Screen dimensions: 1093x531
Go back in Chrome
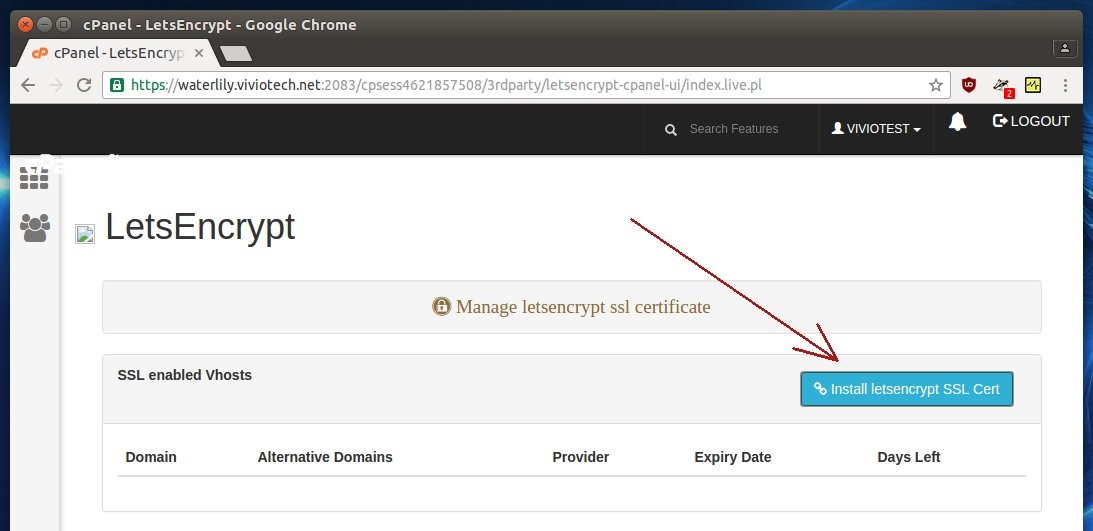click(28, 85)
